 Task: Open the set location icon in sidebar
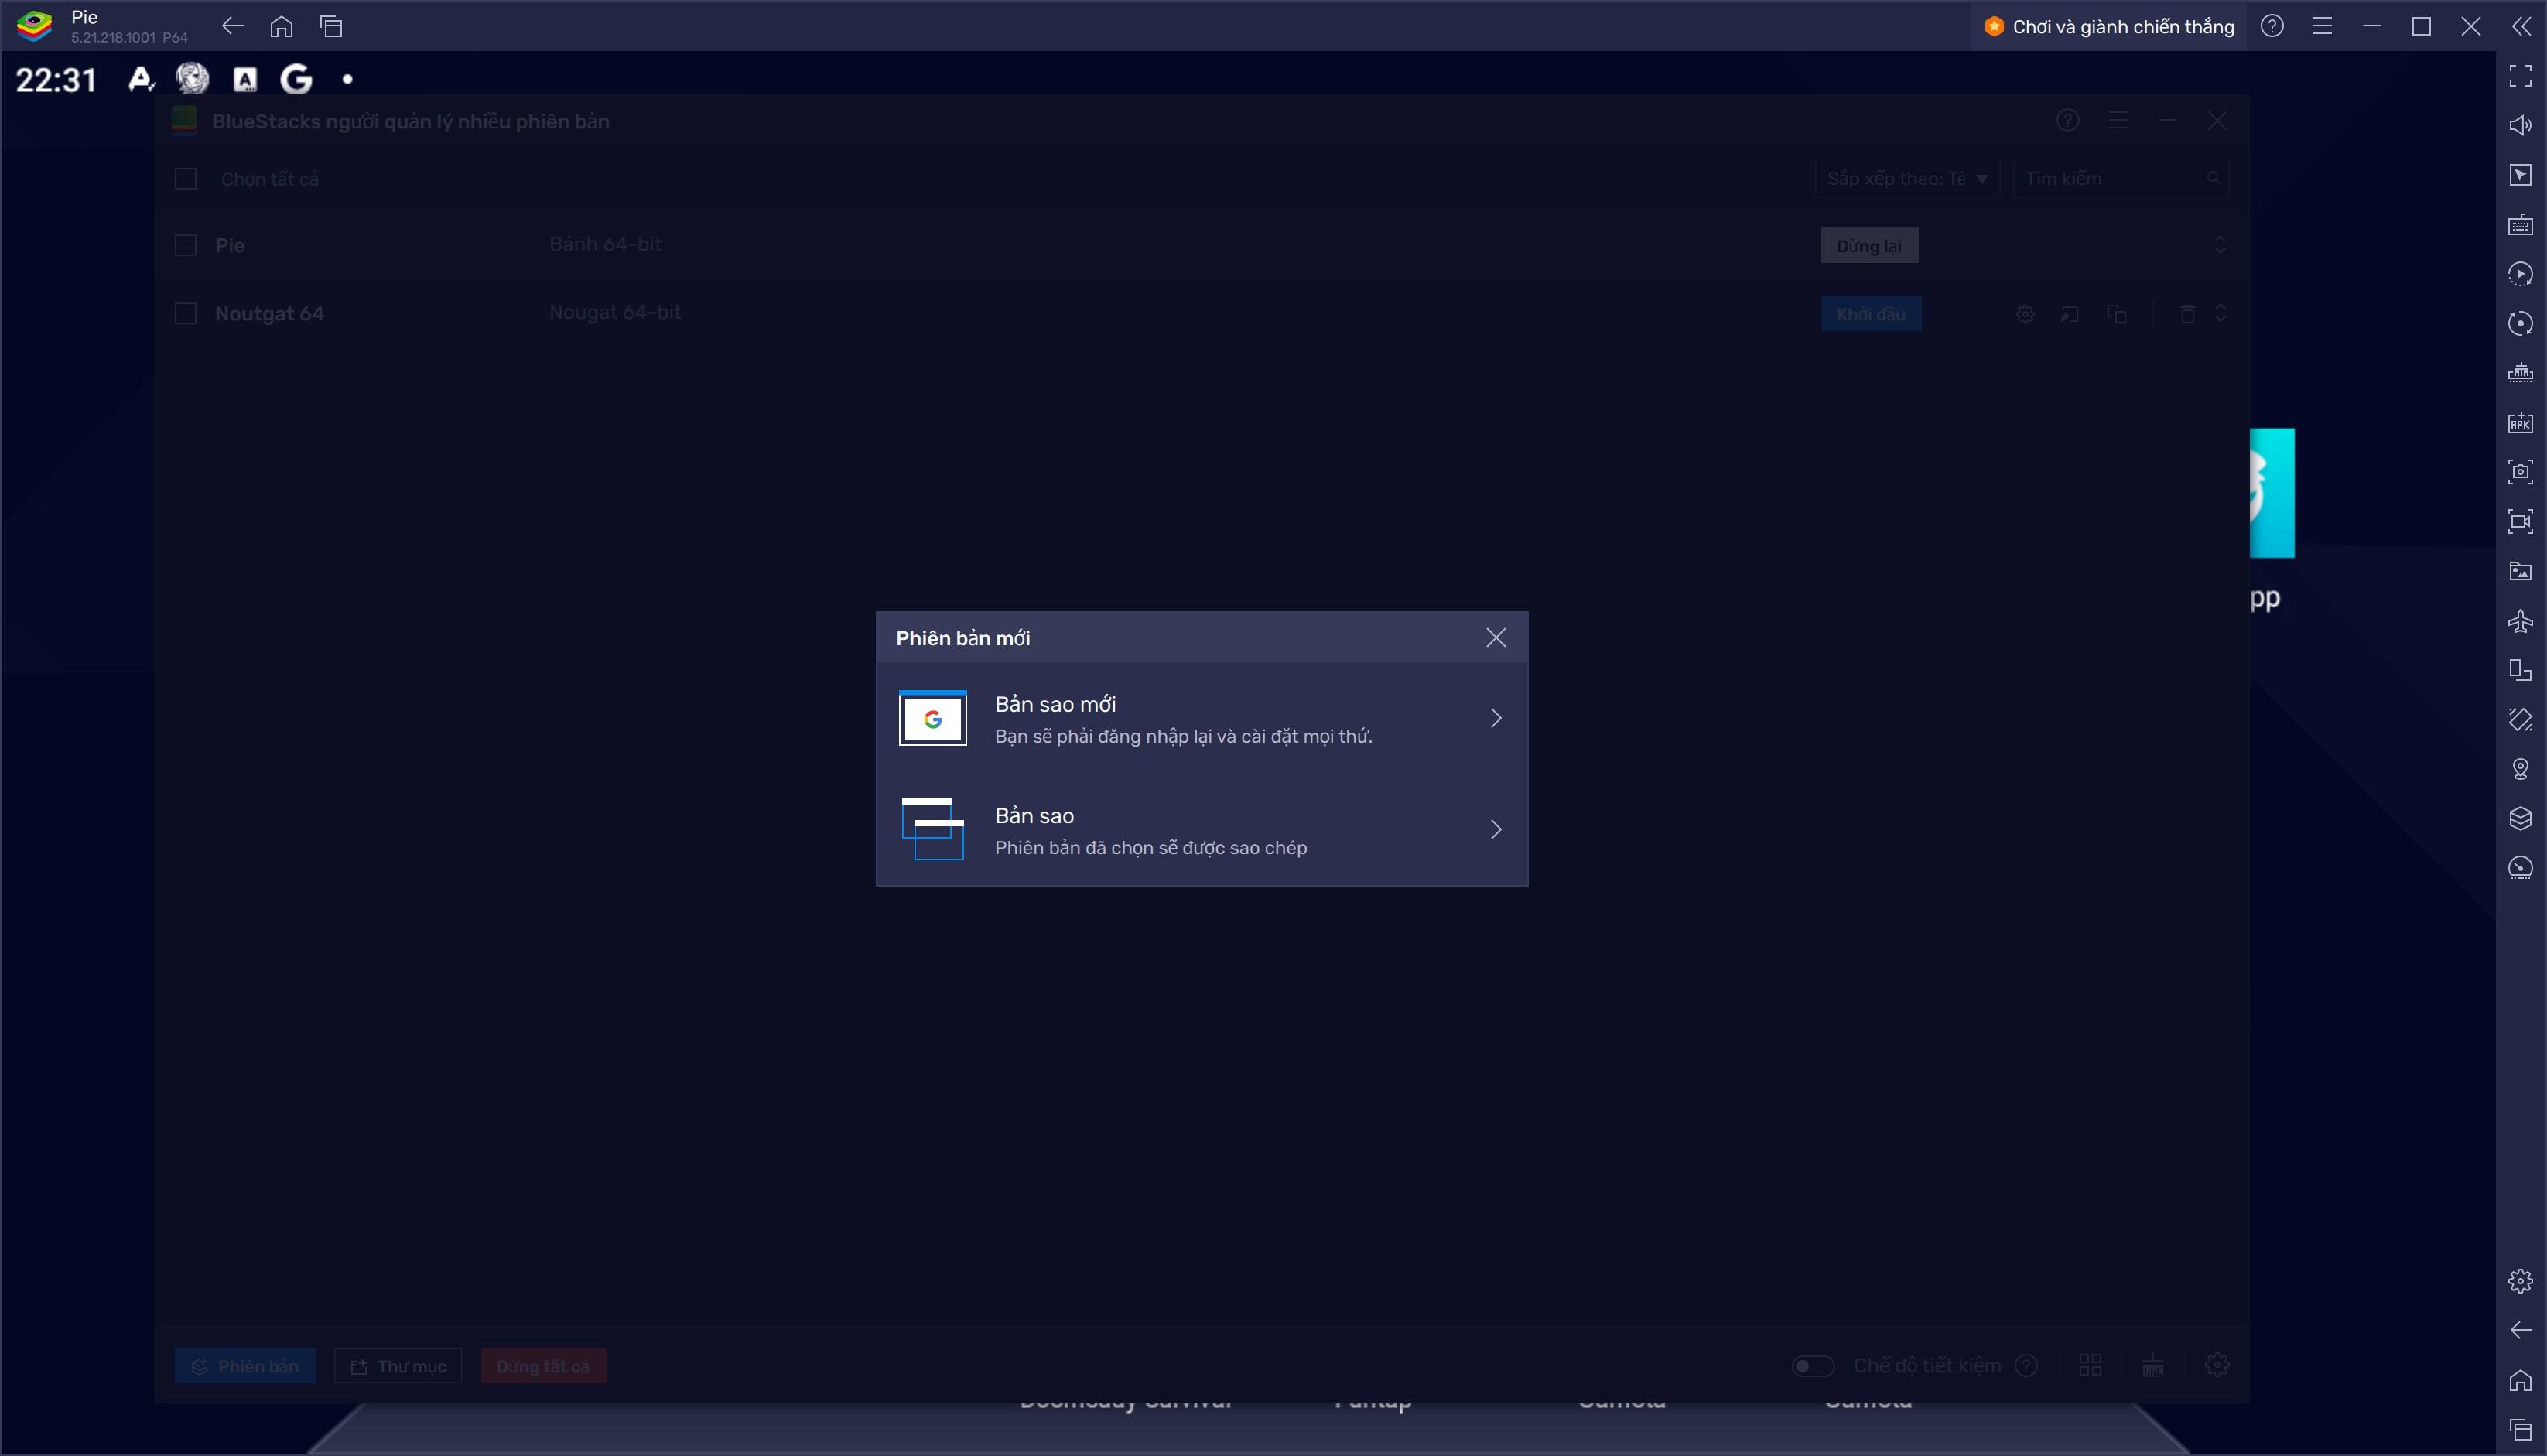tap(2520, 769)
